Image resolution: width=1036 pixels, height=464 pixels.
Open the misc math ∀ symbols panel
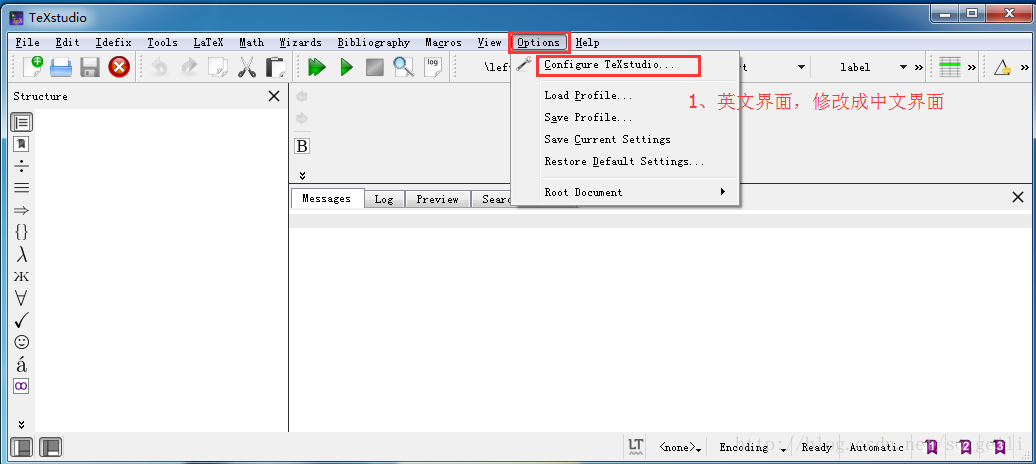[x=22, y=298]
